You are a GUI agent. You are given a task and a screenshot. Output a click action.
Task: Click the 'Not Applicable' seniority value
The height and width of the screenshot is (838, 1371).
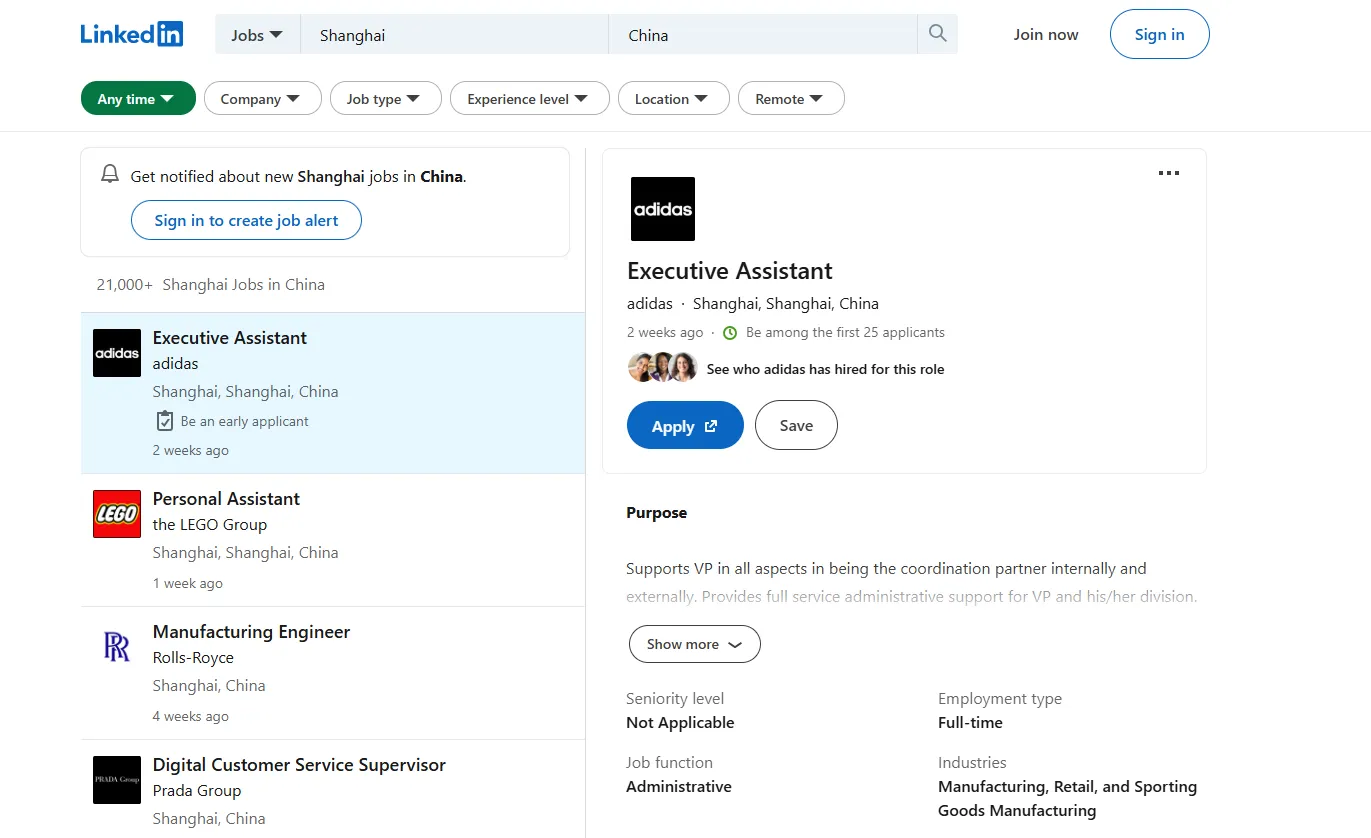click(680, 722)
